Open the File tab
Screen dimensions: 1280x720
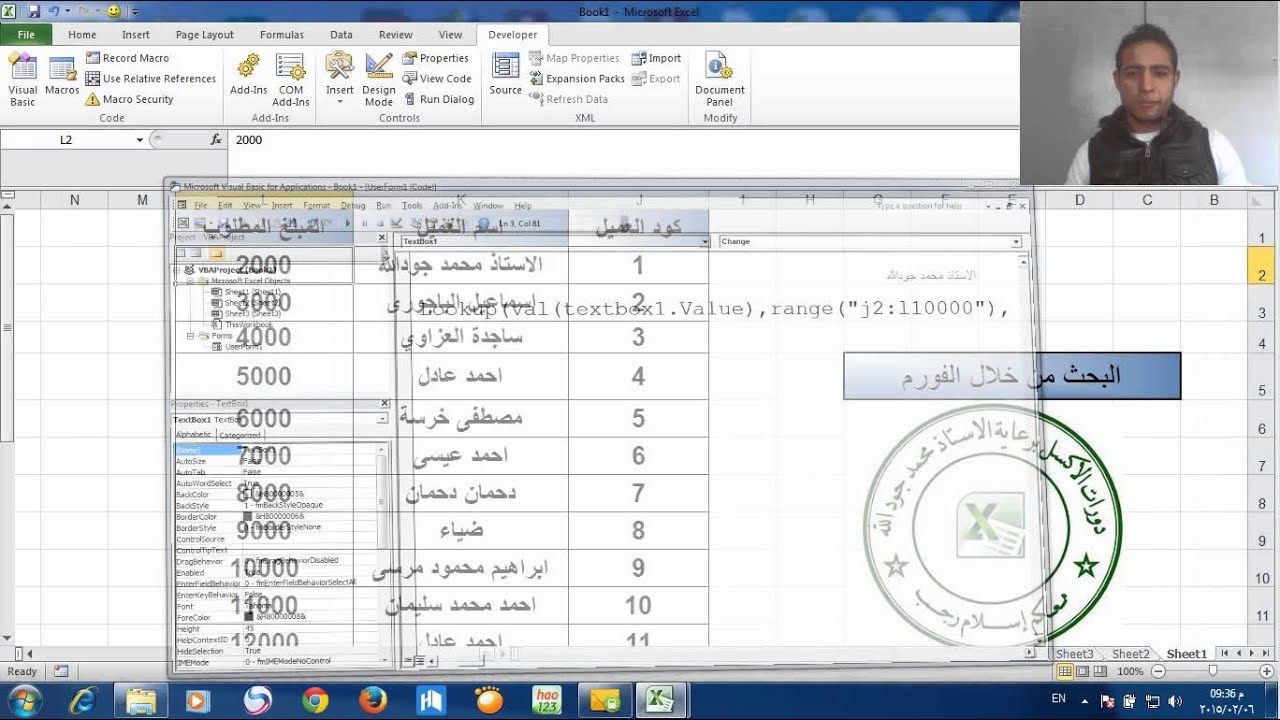coord(26,34)
